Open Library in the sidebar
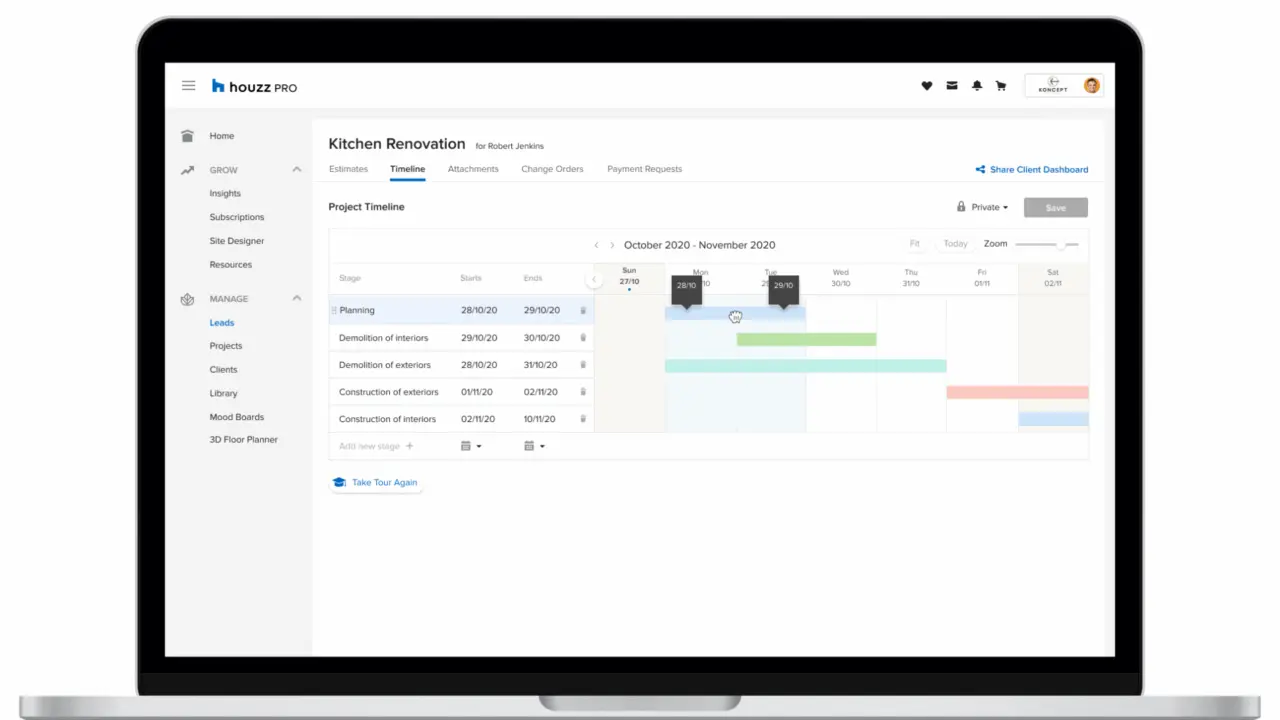The height and width of the screenshot is (720, 1280). 224,394
